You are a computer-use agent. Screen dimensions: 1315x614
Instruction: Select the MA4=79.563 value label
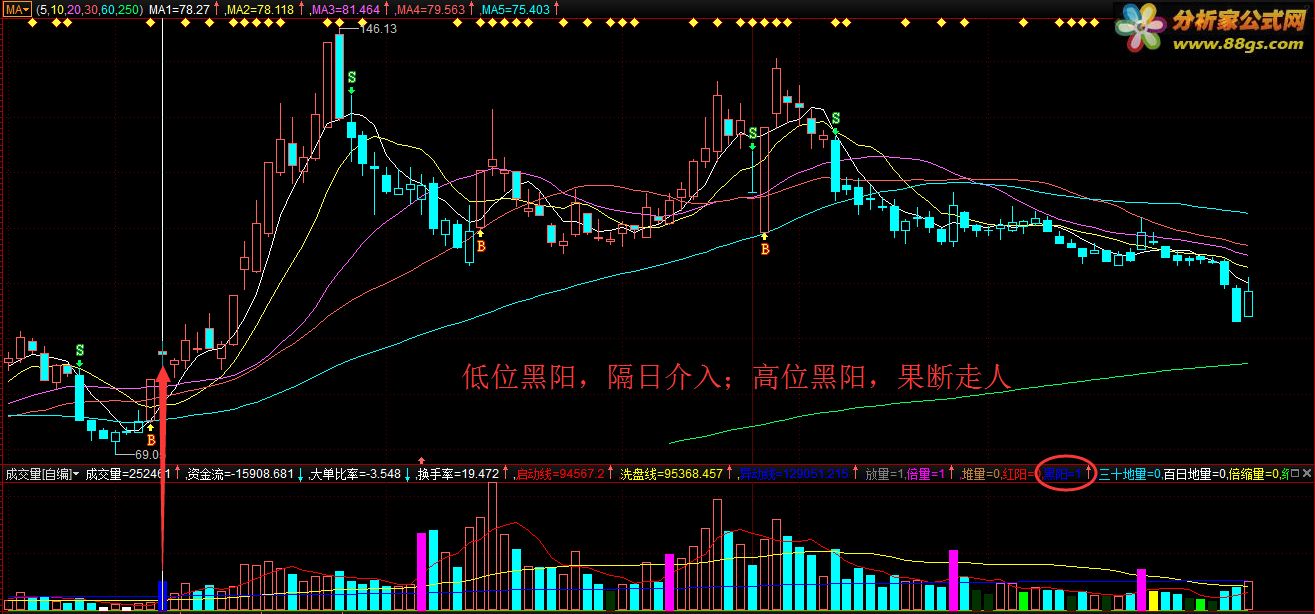point(431,9)
